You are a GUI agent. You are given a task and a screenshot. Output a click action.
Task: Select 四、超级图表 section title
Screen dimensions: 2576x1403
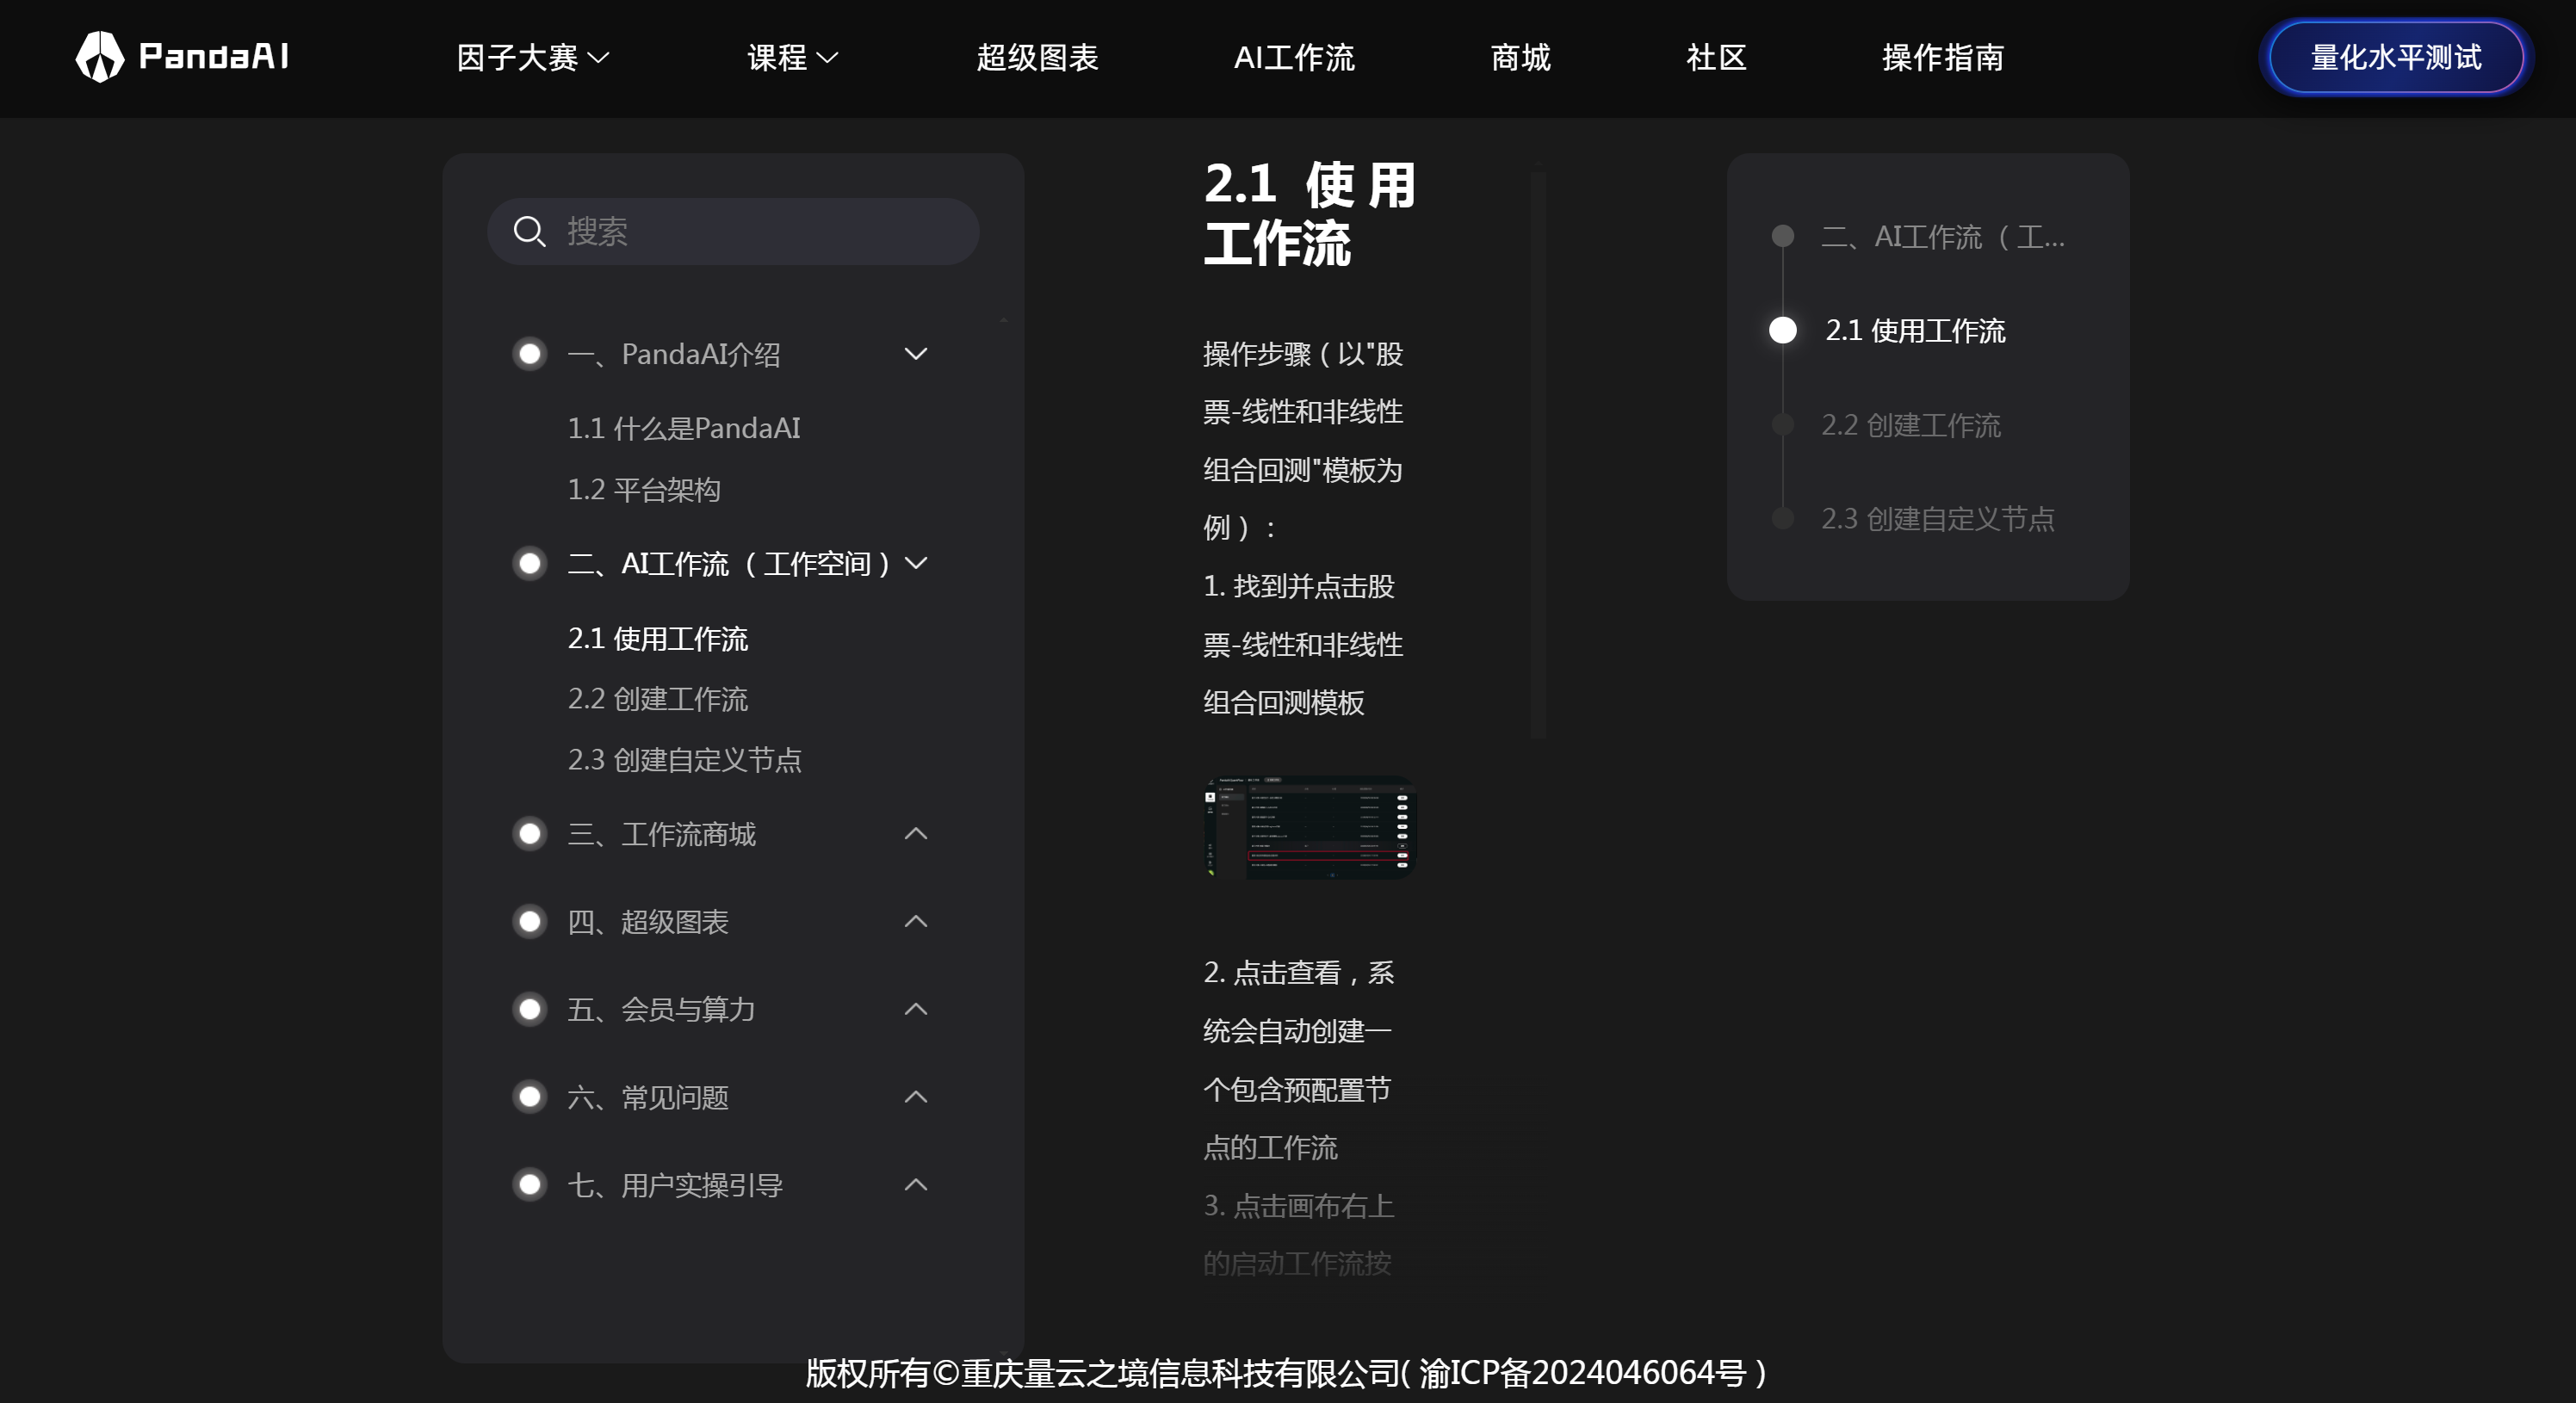(x=648, y=922)
